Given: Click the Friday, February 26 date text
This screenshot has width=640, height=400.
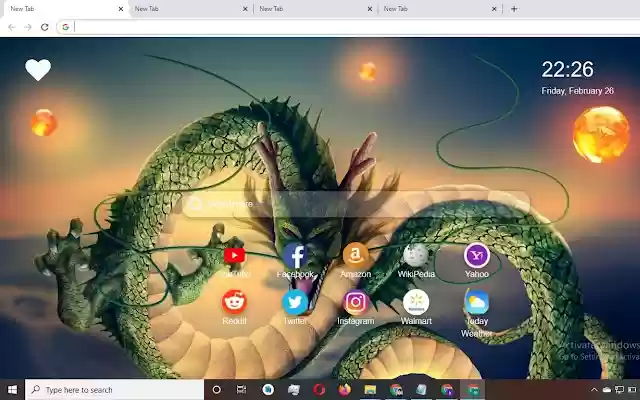Looking at the screenshot, I should [578, 91].
